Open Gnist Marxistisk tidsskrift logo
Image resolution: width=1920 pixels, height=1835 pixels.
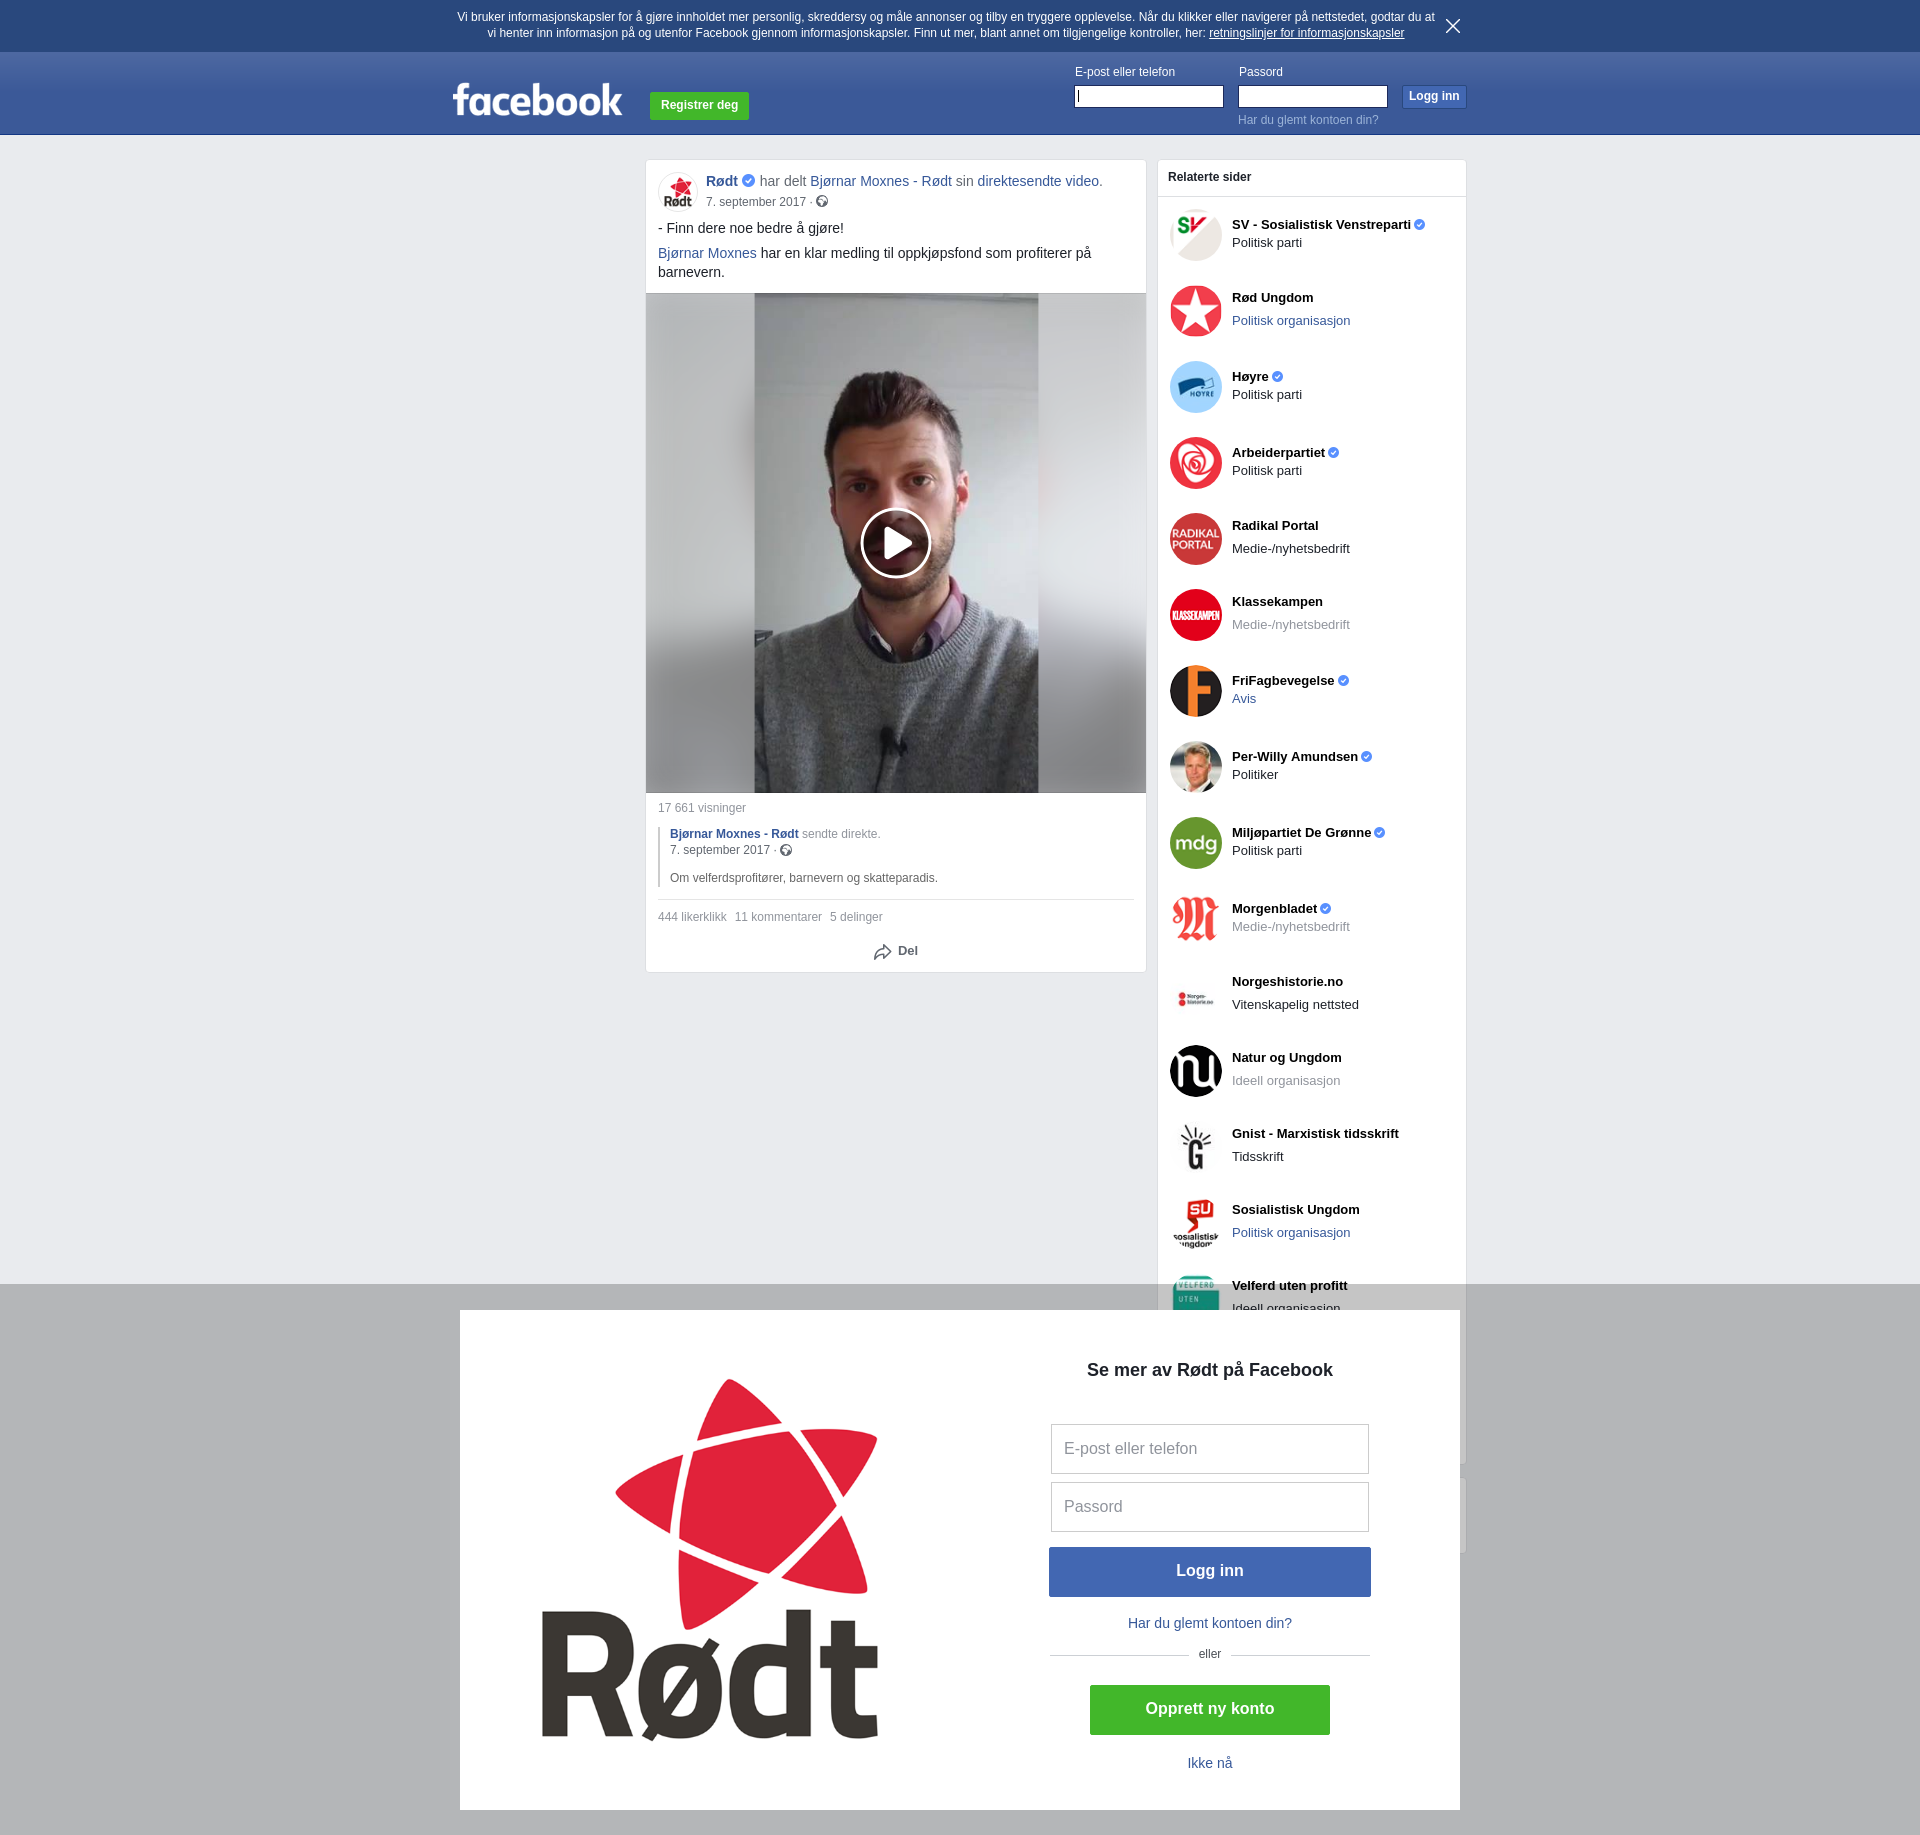pyautogui.click(x=1196, y=1147)
